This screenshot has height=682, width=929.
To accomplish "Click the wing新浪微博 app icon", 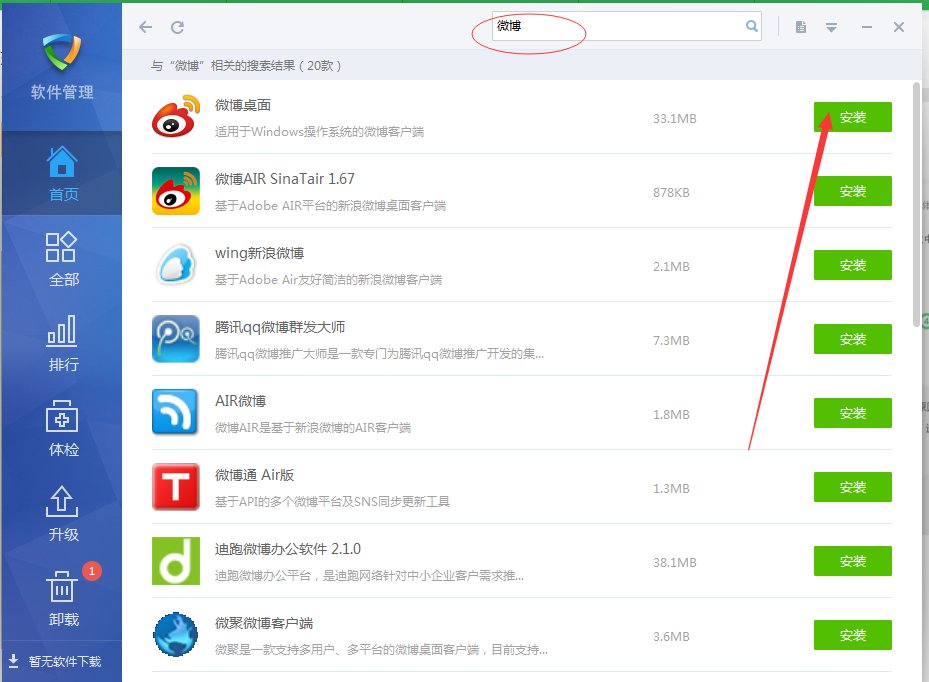I will click(175, 265).
